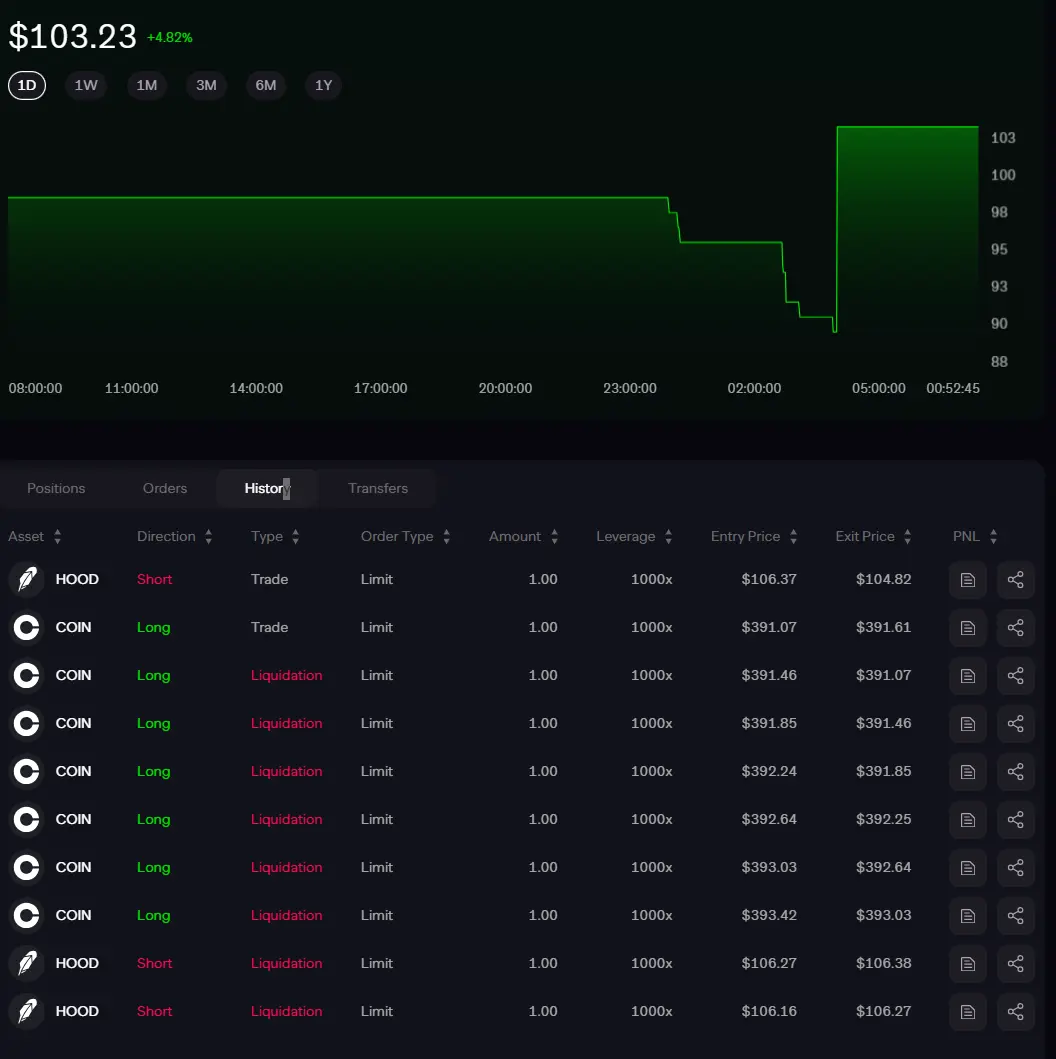Image resolution: width=1056 pixels, height=1059 pixels.
Task: Sort history by Amount column
Action: [524, 536]
